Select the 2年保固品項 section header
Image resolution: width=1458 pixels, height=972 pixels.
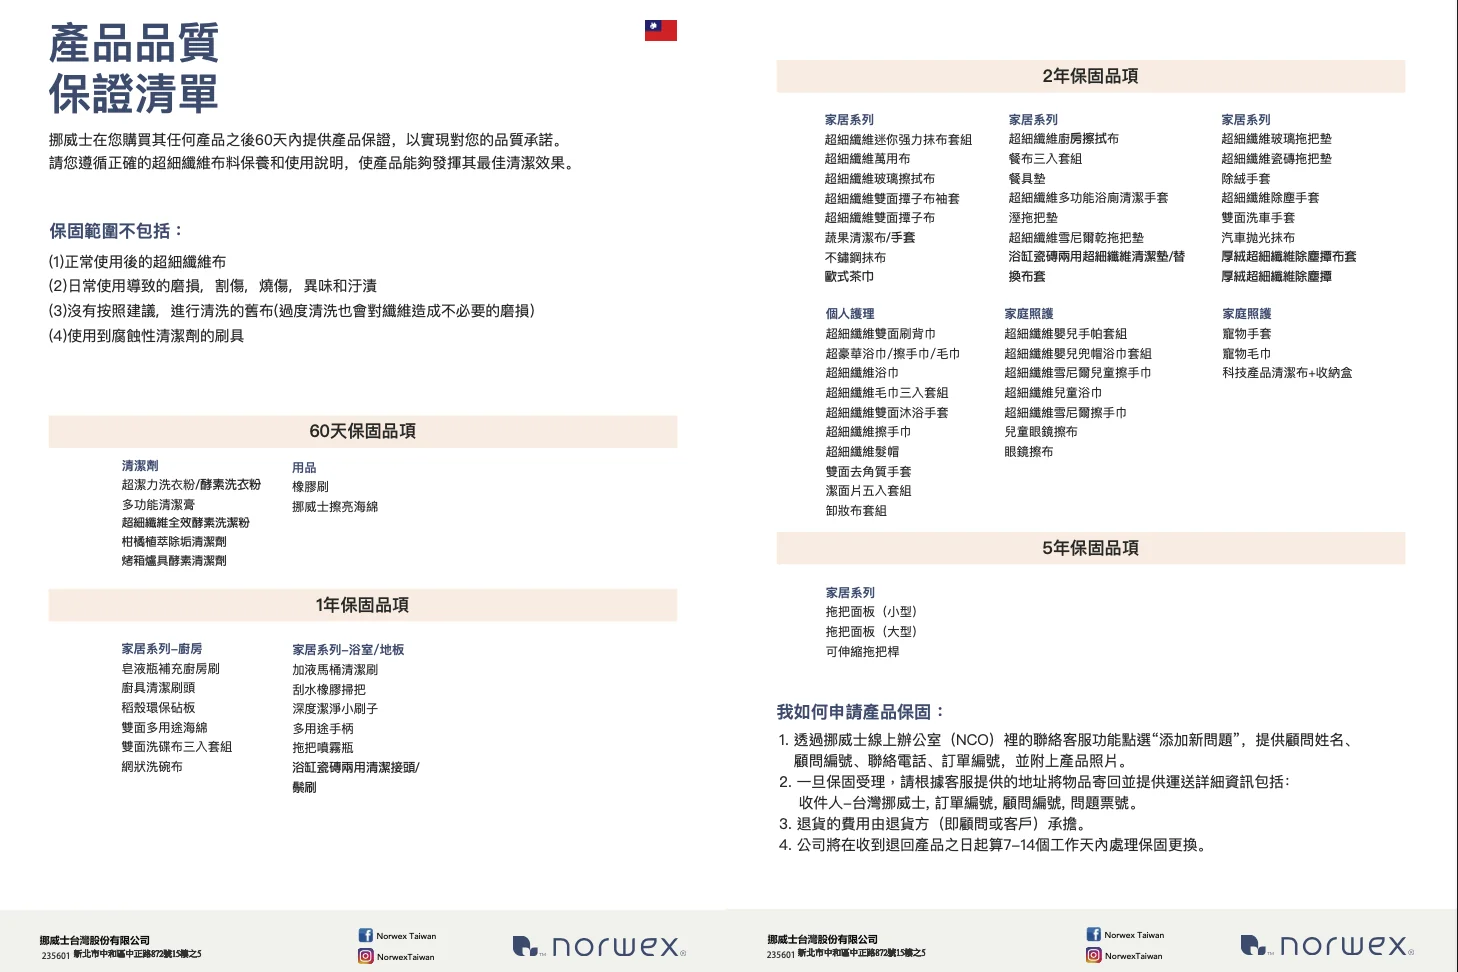(1090, 76)
